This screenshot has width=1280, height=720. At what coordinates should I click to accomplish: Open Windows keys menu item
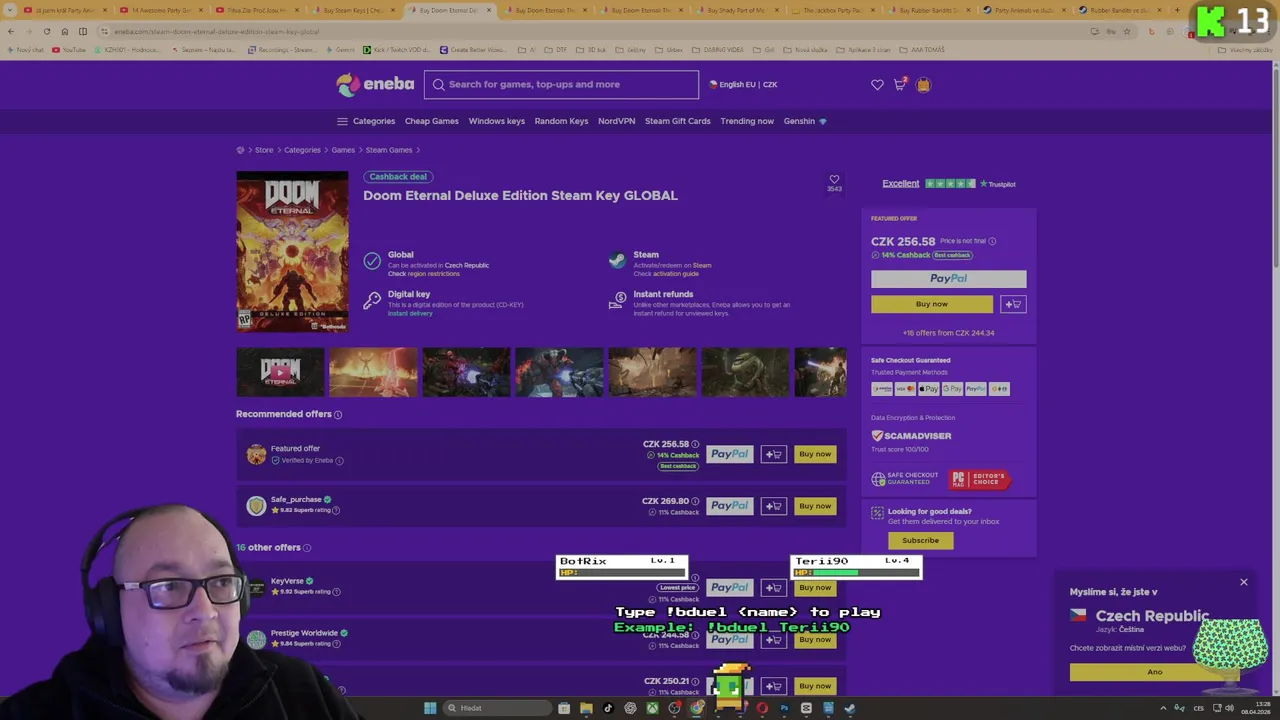click(x=497, y=121)
